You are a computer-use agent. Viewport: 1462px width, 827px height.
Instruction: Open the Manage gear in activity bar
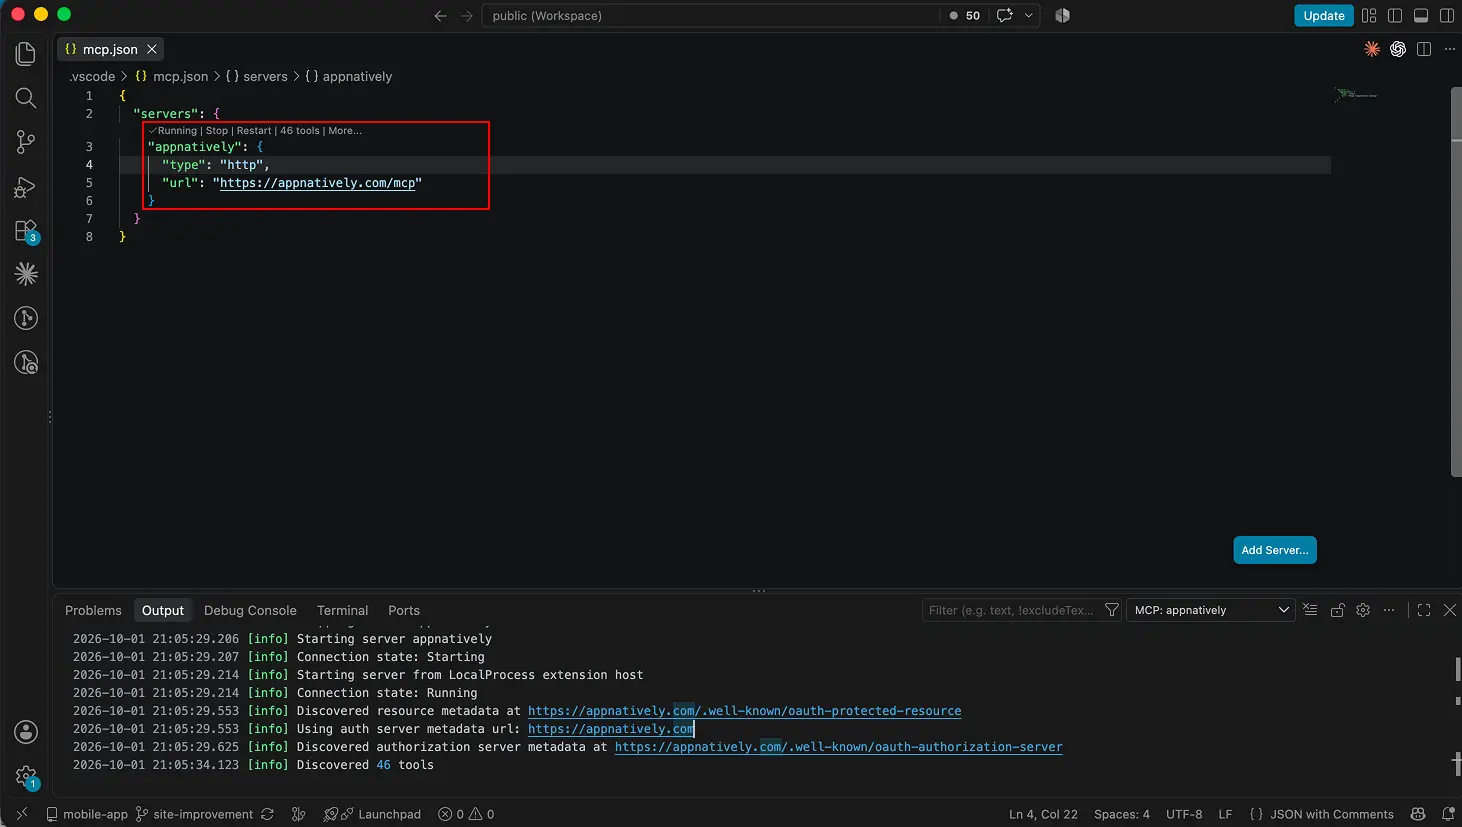pyautogui.click(x=26, y=776)
